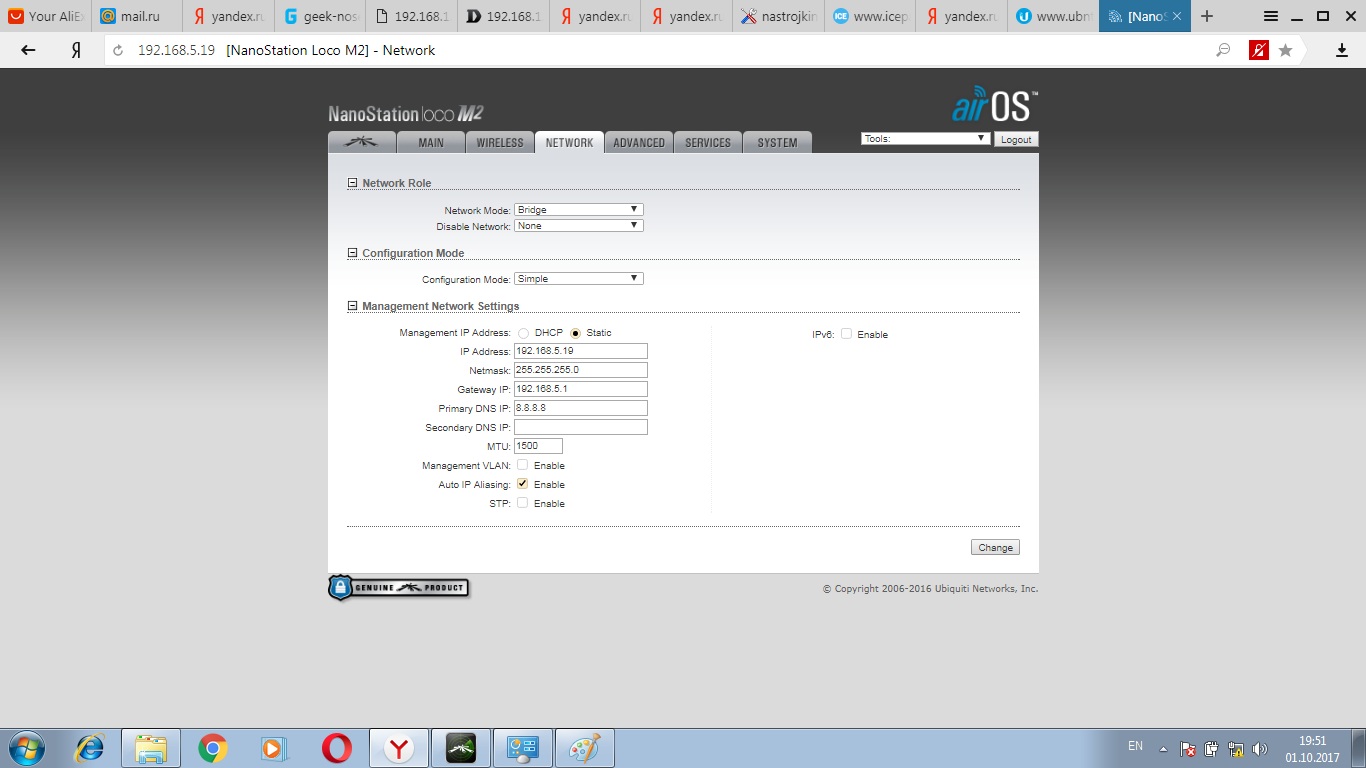Viewport: 1366px width, 768px height.
Task: Click the Netmask field
Action: [581, 370]
